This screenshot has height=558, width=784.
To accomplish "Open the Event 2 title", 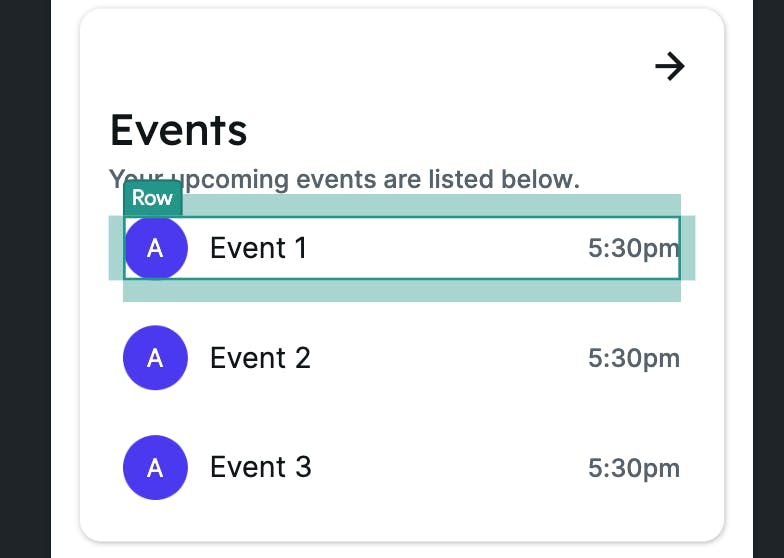I will [x=260, y=358].
